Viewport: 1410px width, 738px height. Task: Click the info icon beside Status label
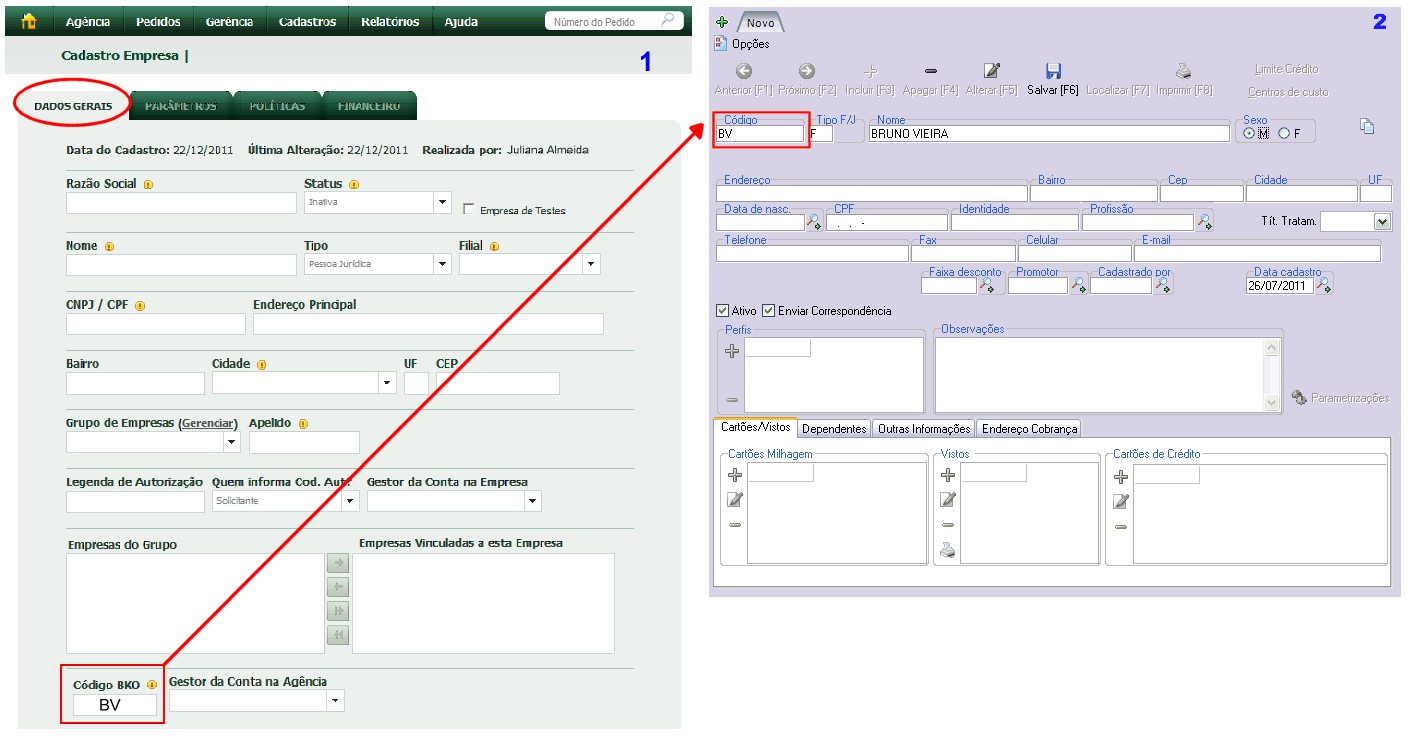pos(354,185)
